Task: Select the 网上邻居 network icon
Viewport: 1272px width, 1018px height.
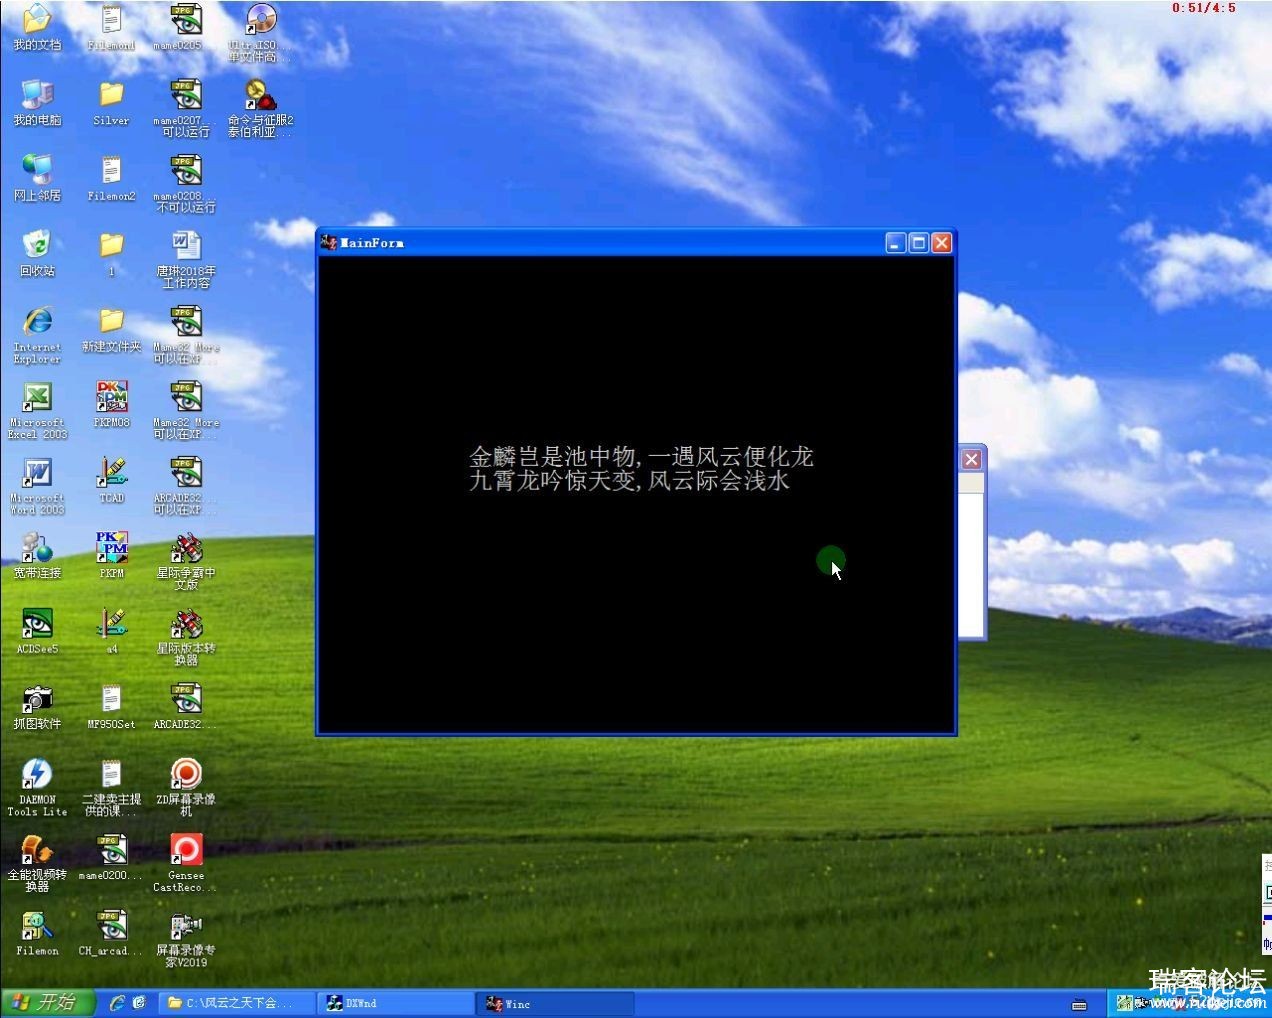Action: click(37, 178)
